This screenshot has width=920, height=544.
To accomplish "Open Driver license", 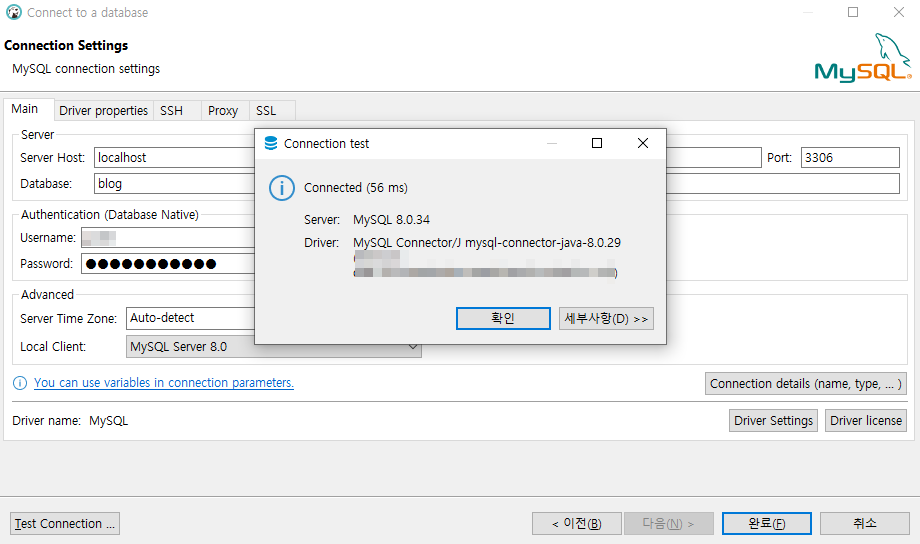I will click(865, 421).
